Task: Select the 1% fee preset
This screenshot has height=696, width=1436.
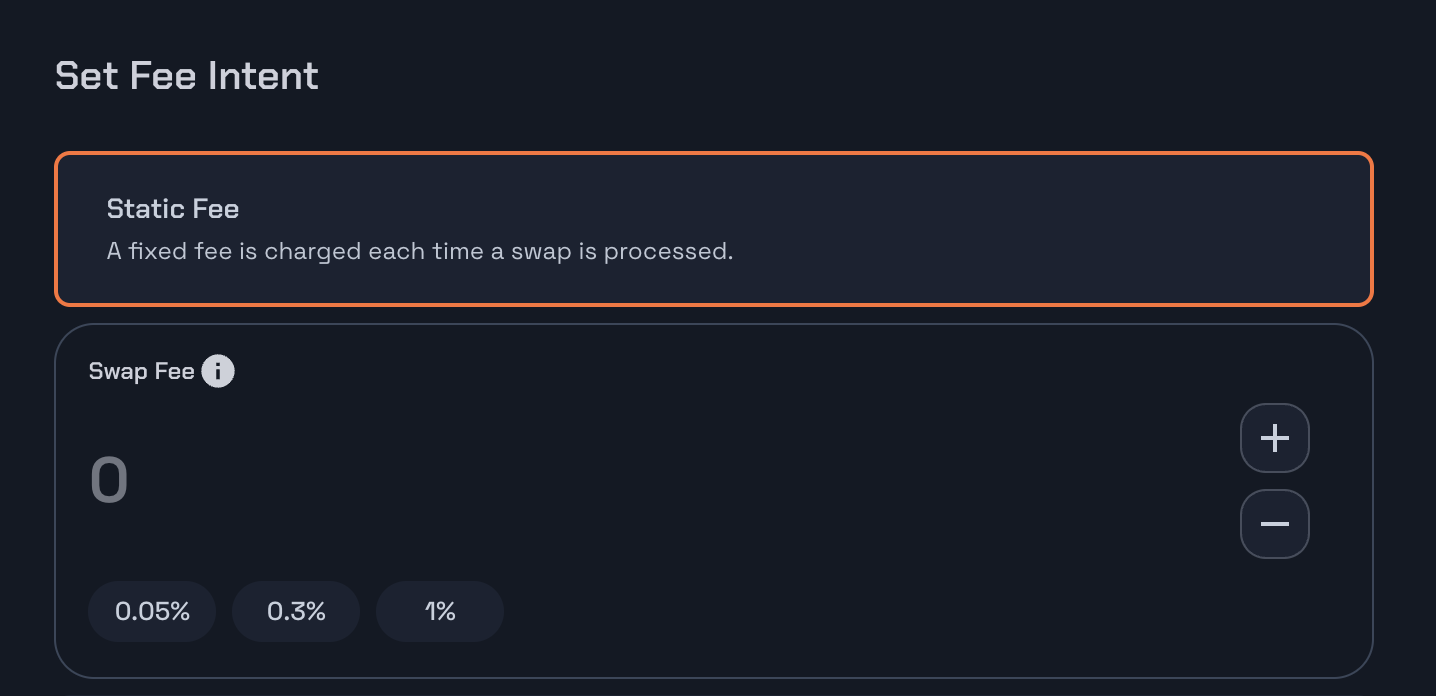Action: (x=440, y=611)
